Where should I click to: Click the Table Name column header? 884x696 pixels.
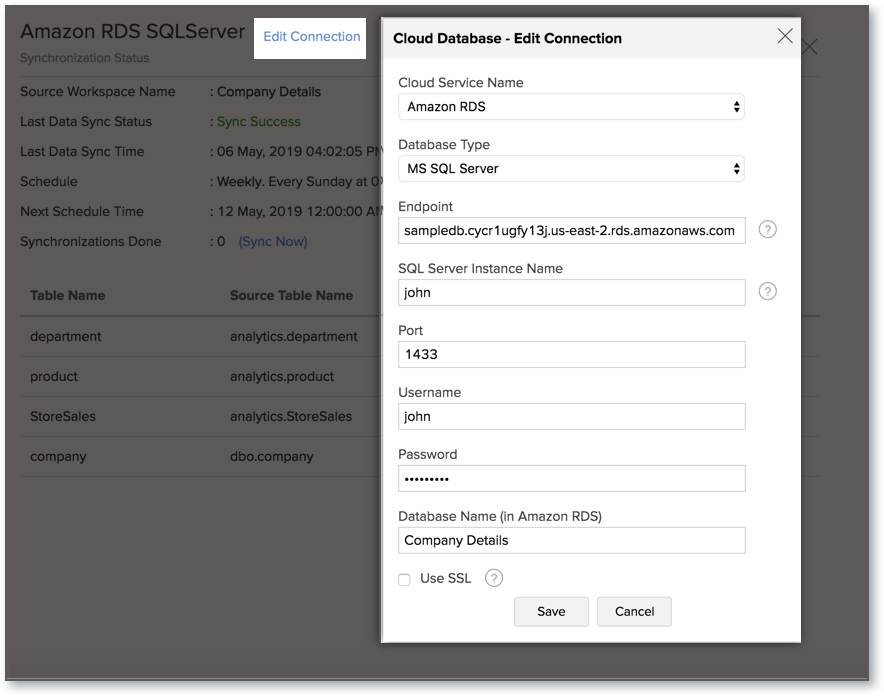pos(68,295)
